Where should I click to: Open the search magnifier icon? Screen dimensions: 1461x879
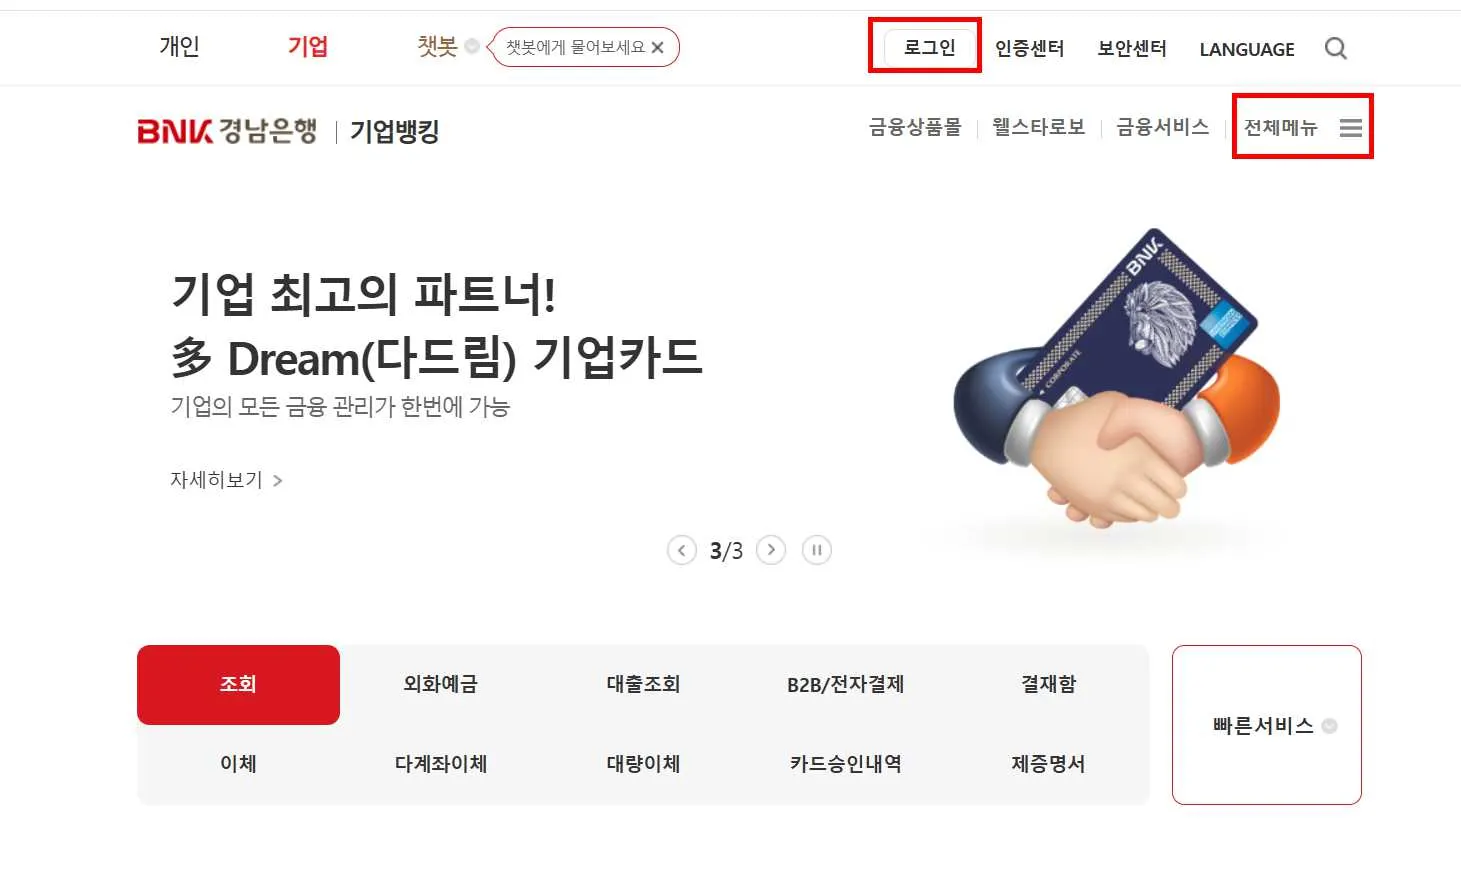coord(1335,48)
